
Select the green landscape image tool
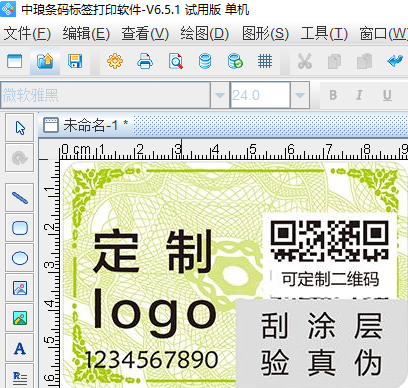point(20,318)
